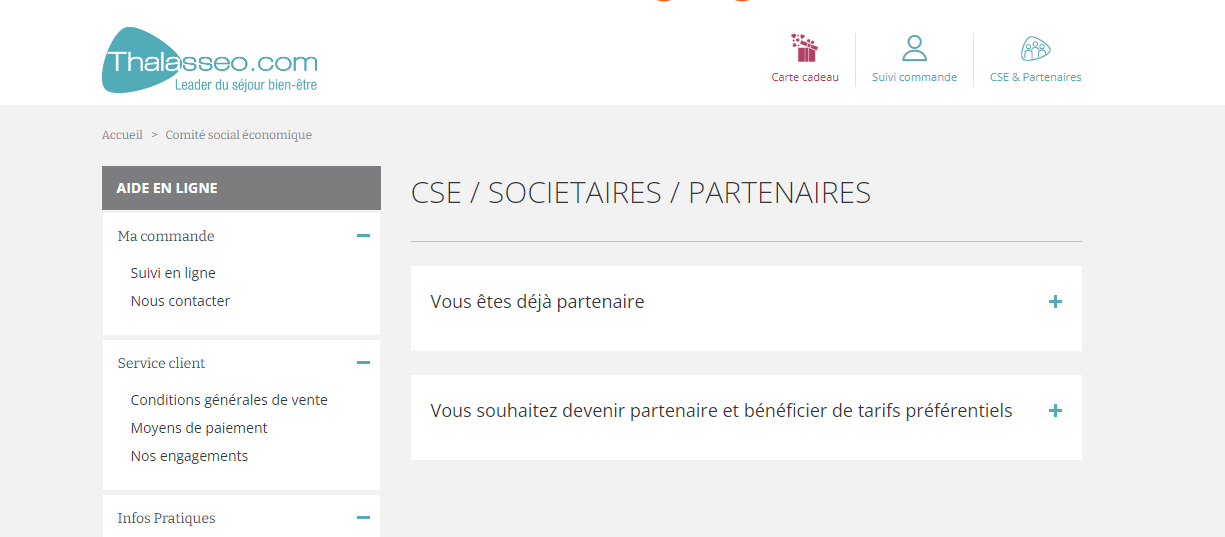Click the Carte cadeau text label
Viewport: 1225px width, 537px height.
(x=805, y=77)
